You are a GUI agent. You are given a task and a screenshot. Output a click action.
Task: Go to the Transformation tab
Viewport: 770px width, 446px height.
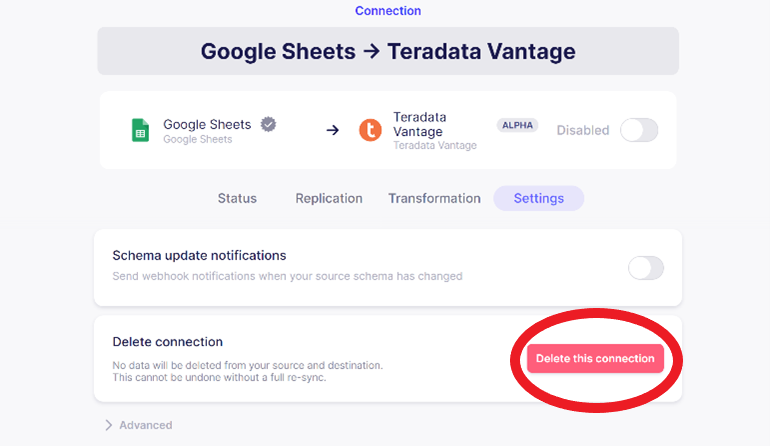click(434, 198)
